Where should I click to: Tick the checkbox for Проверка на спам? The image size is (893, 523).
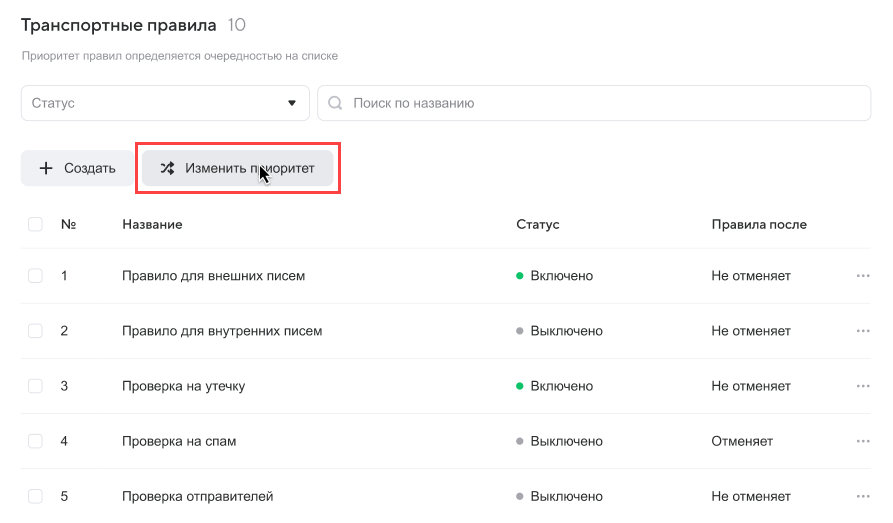point(35,441)
